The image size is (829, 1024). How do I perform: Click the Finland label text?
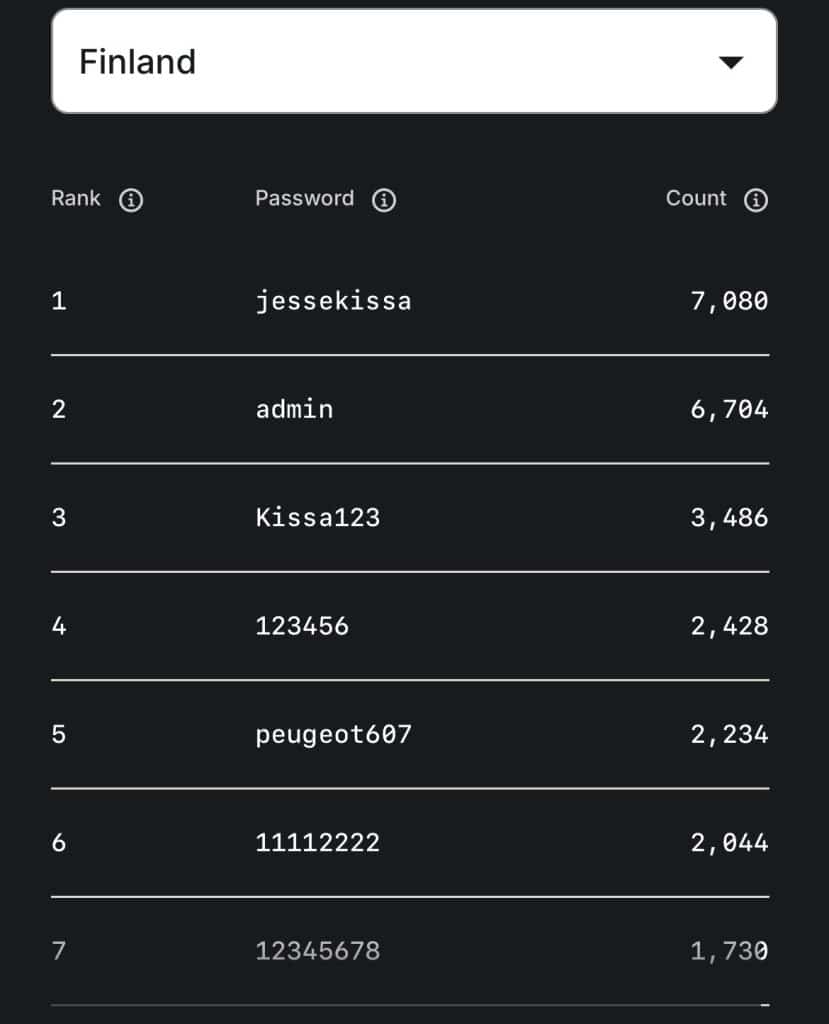coord(137,62)
